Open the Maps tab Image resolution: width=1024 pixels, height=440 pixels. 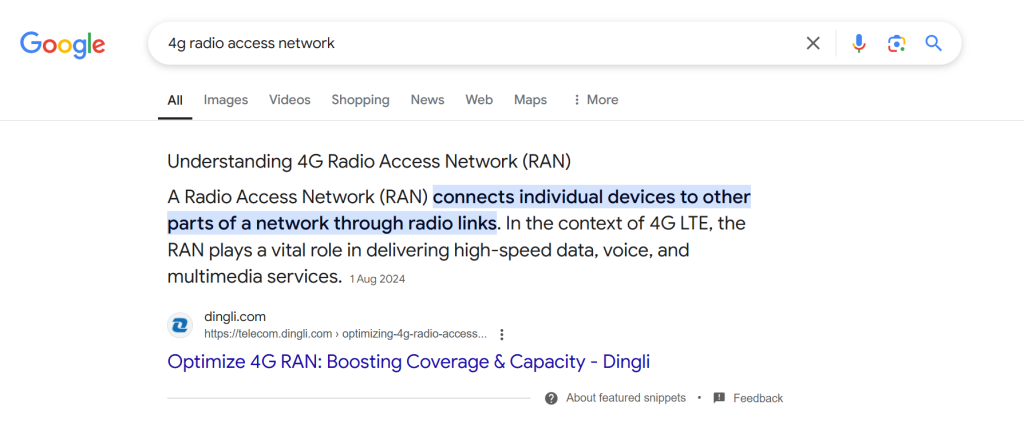[530, 100]
